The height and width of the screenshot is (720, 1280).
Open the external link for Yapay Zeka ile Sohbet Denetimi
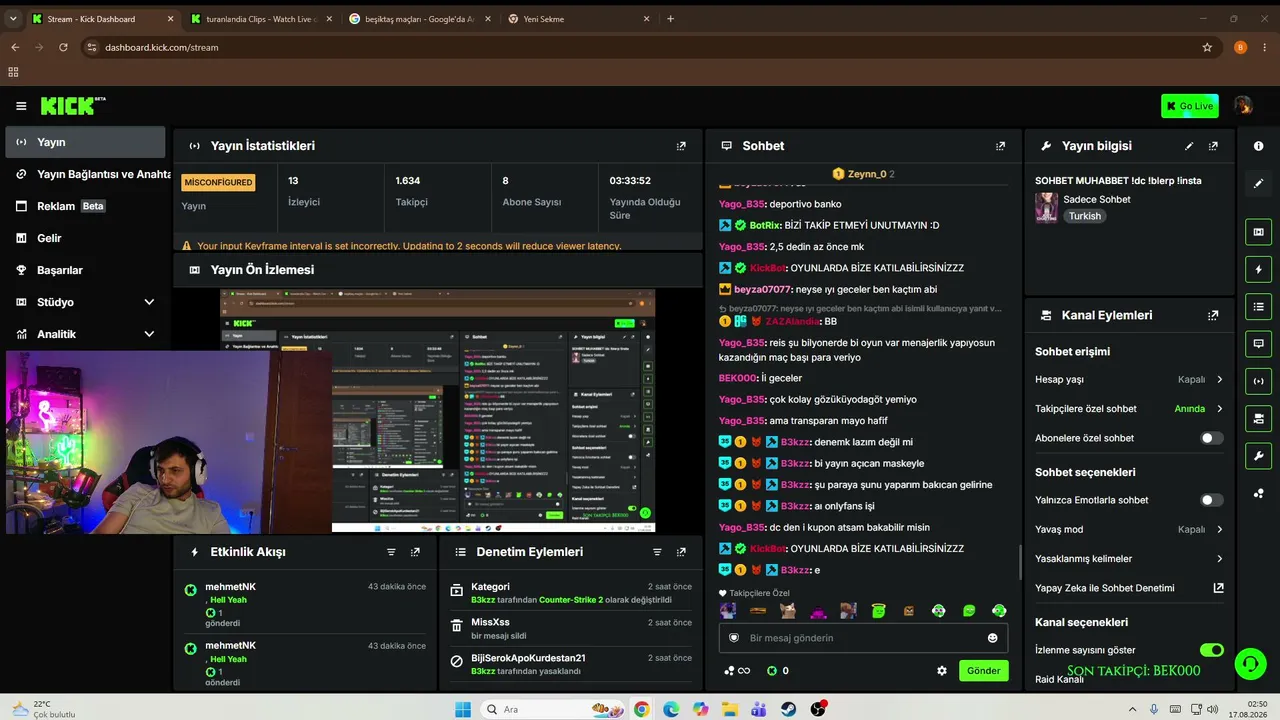[x=1218, y=588]
